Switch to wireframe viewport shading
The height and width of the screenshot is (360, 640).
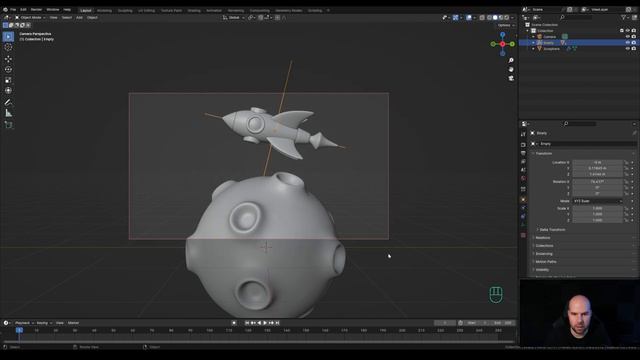pyautogui.click(x=489, y=18)
